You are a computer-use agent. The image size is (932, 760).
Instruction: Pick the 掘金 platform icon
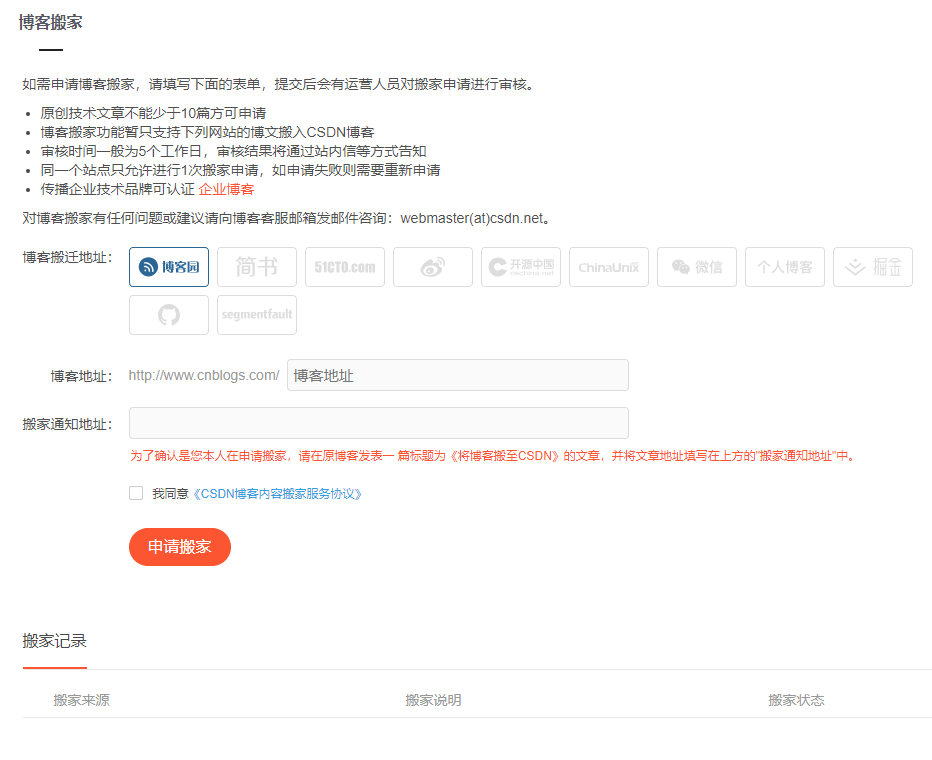(x=872, y=266)
